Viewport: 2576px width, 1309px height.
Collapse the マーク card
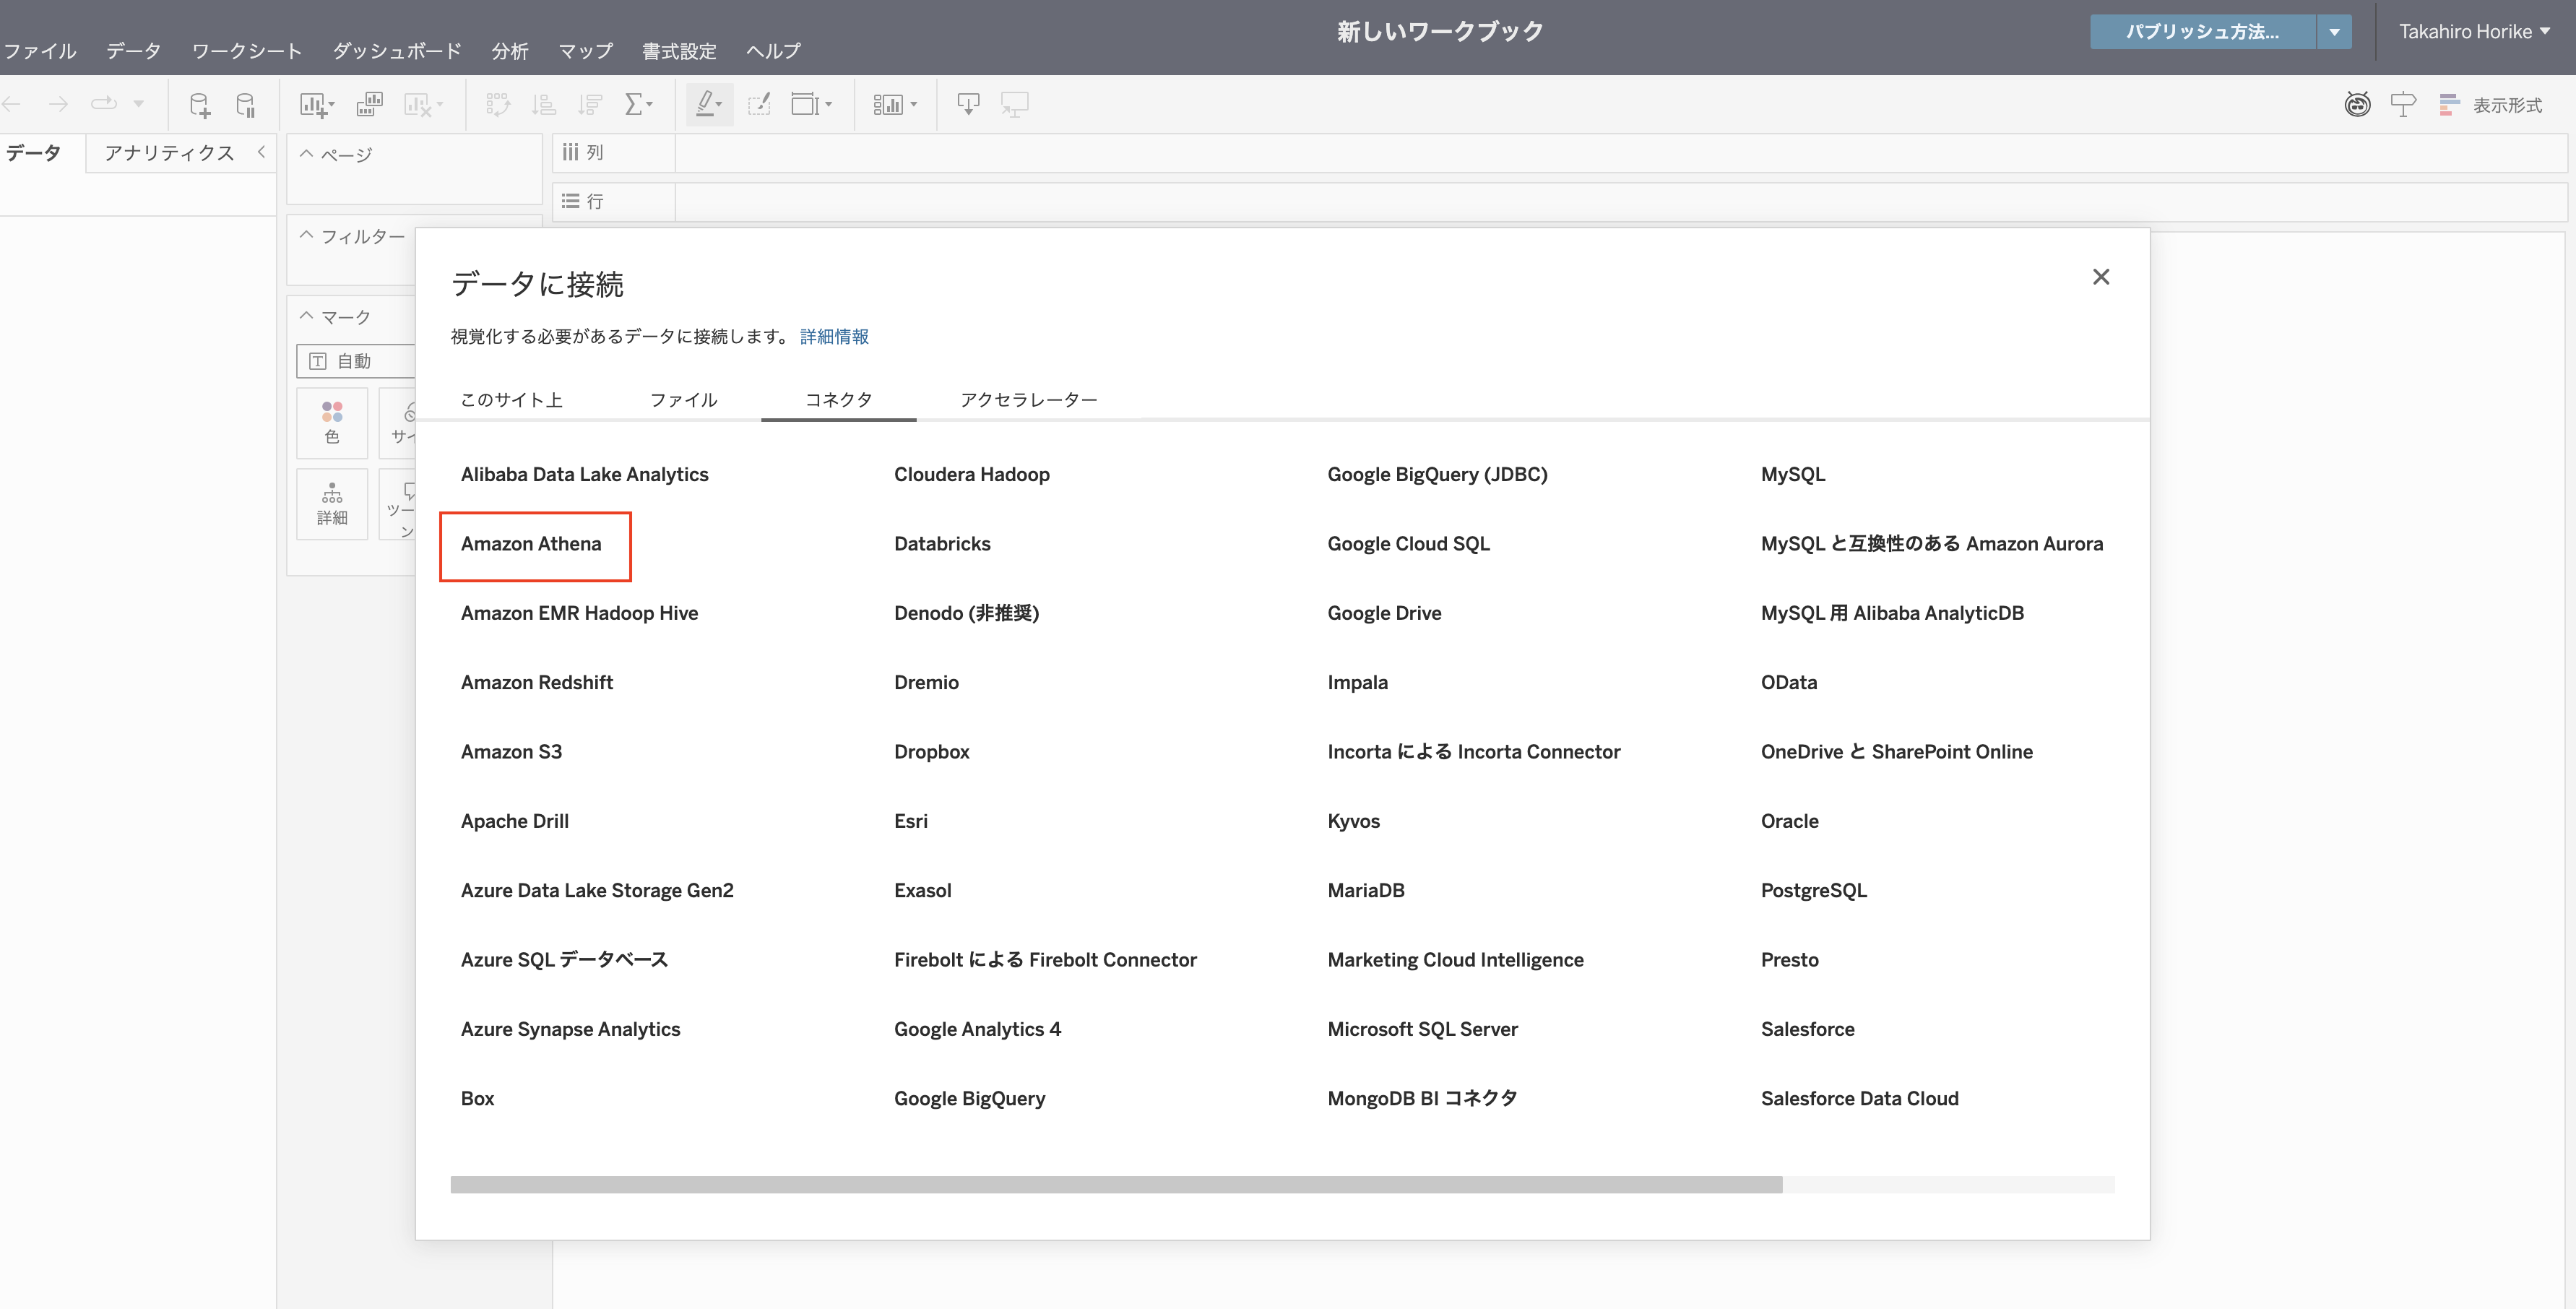(x=307, y=317)
